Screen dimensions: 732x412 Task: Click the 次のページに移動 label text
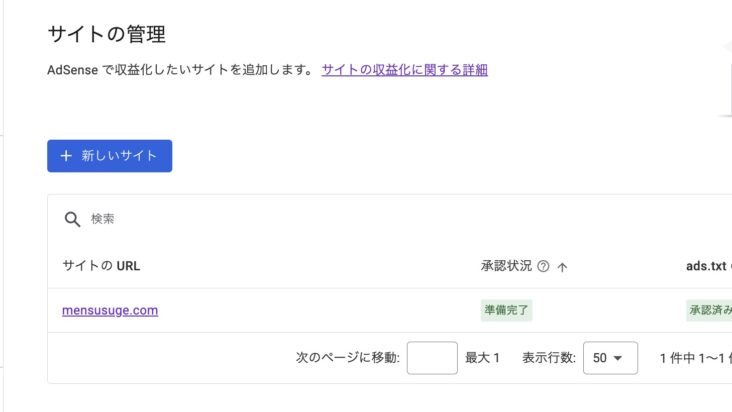348,358
